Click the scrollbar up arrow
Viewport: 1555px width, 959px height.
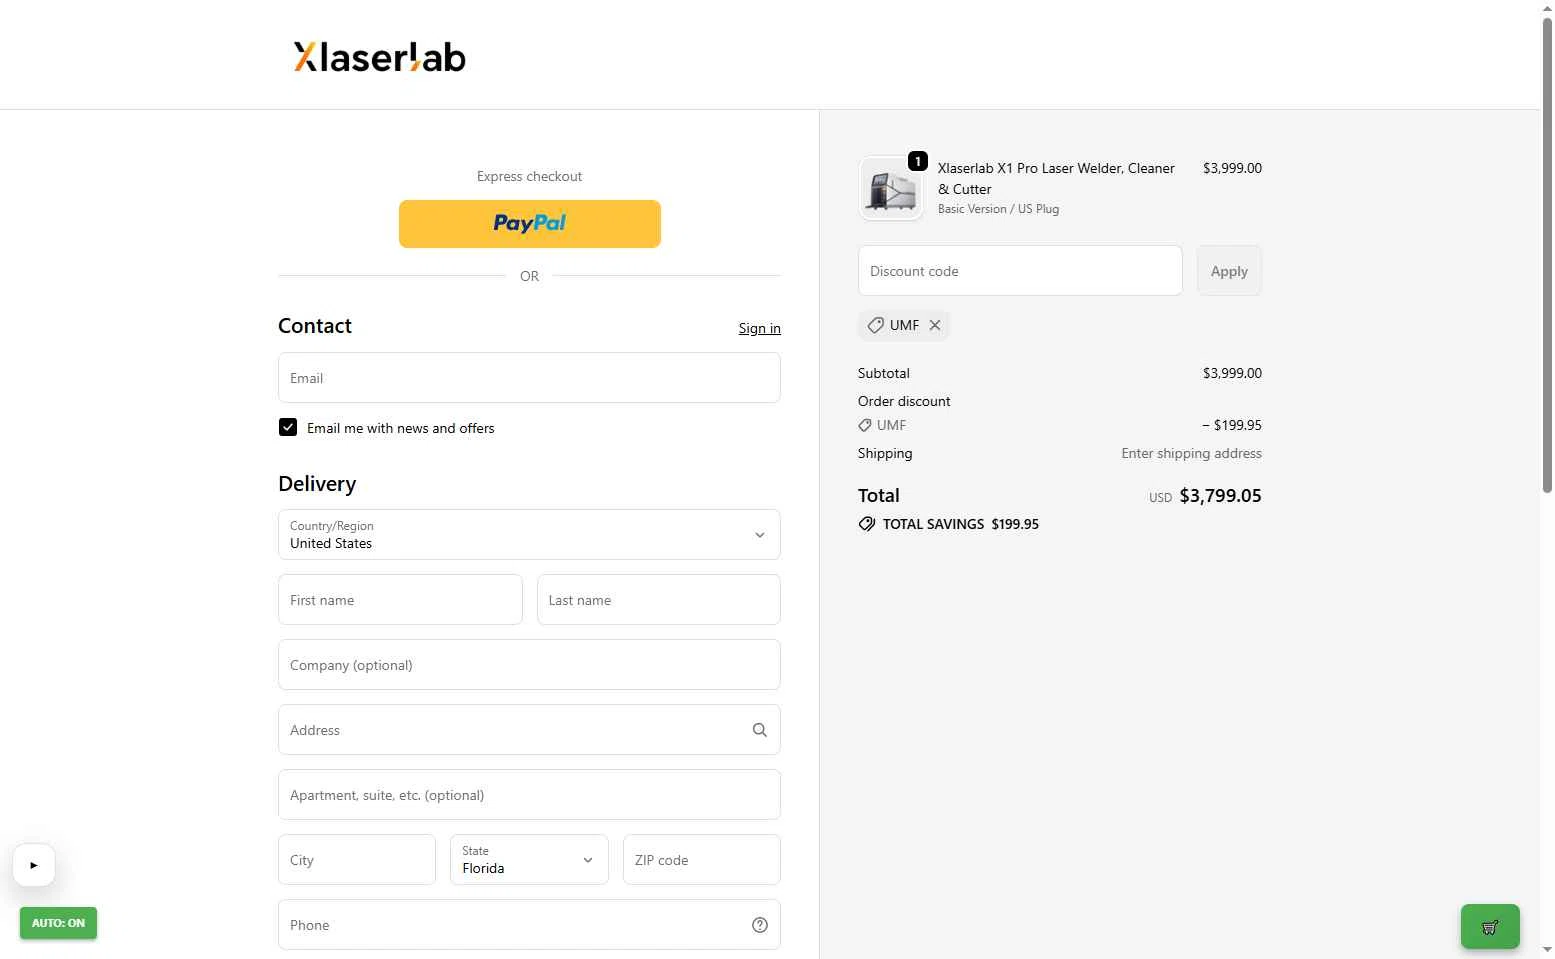[x=1547, y=8]
